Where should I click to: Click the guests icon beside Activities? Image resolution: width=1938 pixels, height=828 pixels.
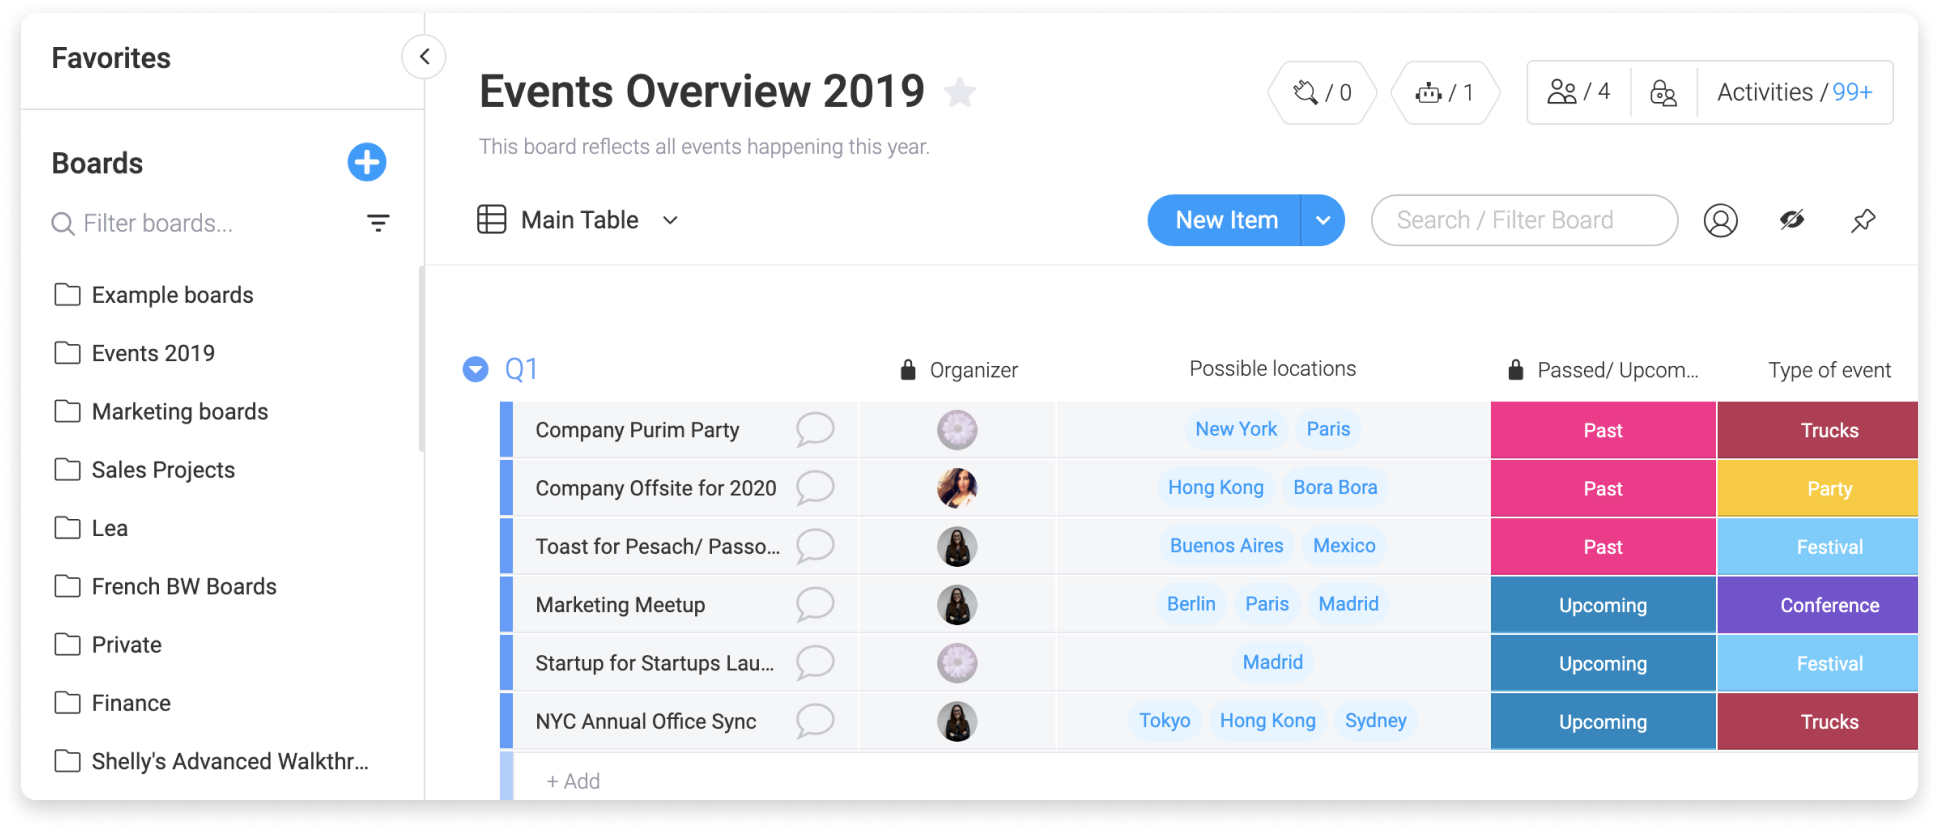(x=1663, y=93)
